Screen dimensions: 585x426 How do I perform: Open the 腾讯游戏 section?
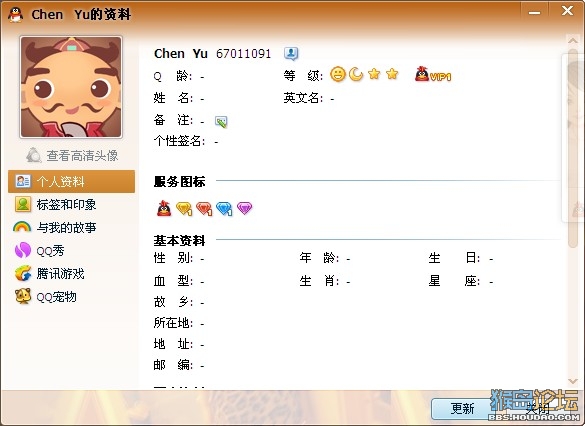coord(50,273)
